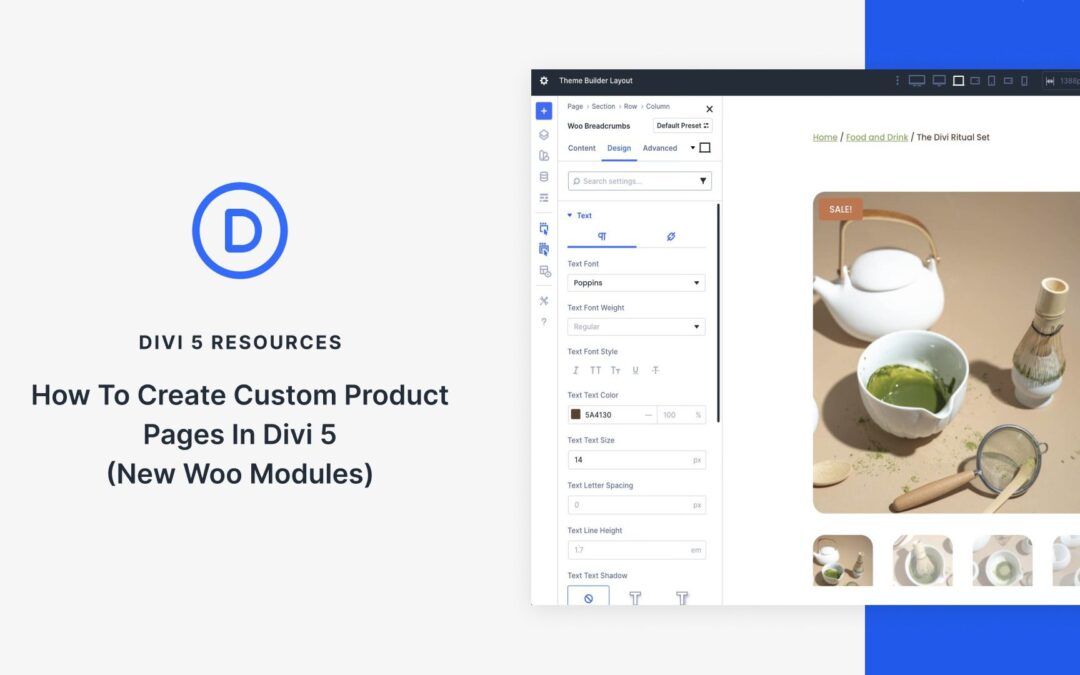Image resolution: width=1080 pixels, height=675 pixels.
Task: Open the Text Font Weight dropdown
Action: pos(636,326)
